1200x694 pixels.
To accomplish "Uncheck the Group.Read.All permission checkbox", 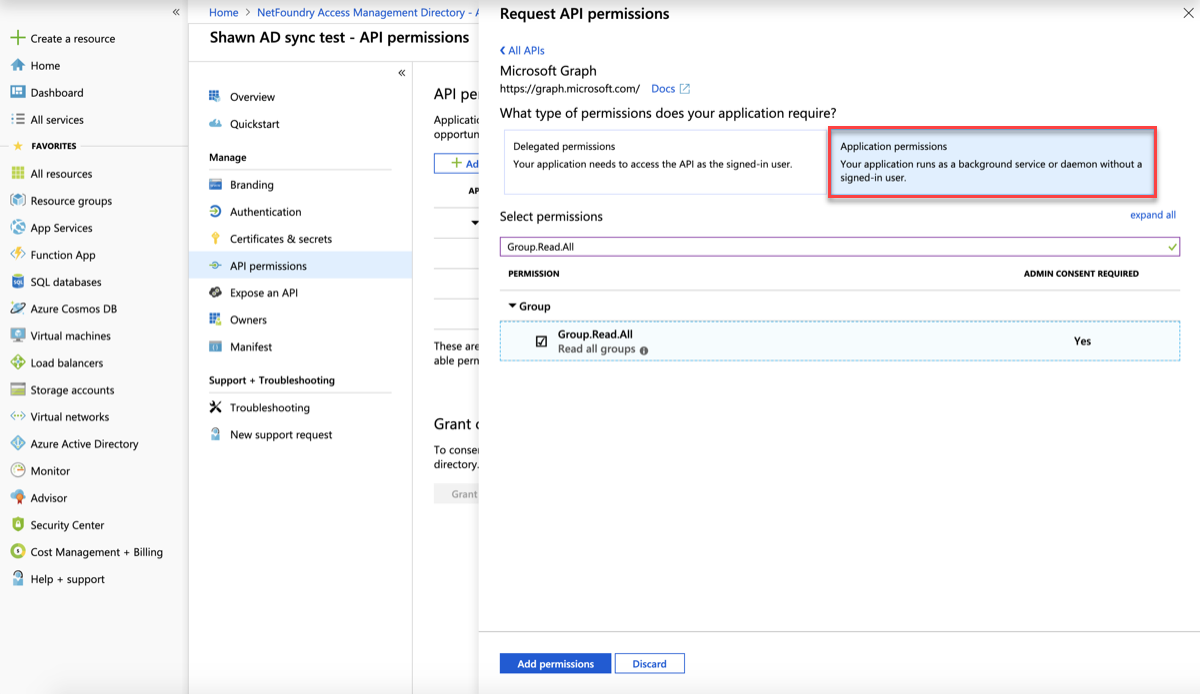I will pos(541,341).
